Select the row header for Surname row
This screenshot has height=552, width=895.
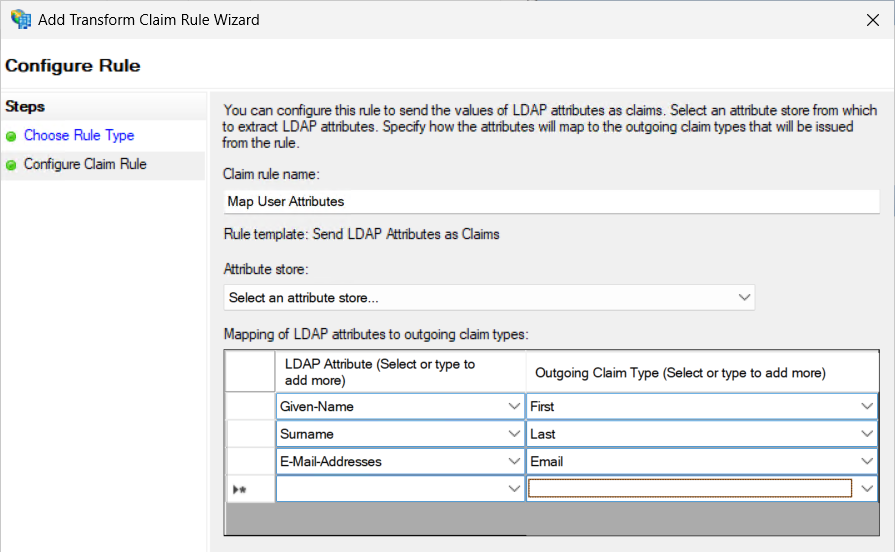click(x=250, y=434)
